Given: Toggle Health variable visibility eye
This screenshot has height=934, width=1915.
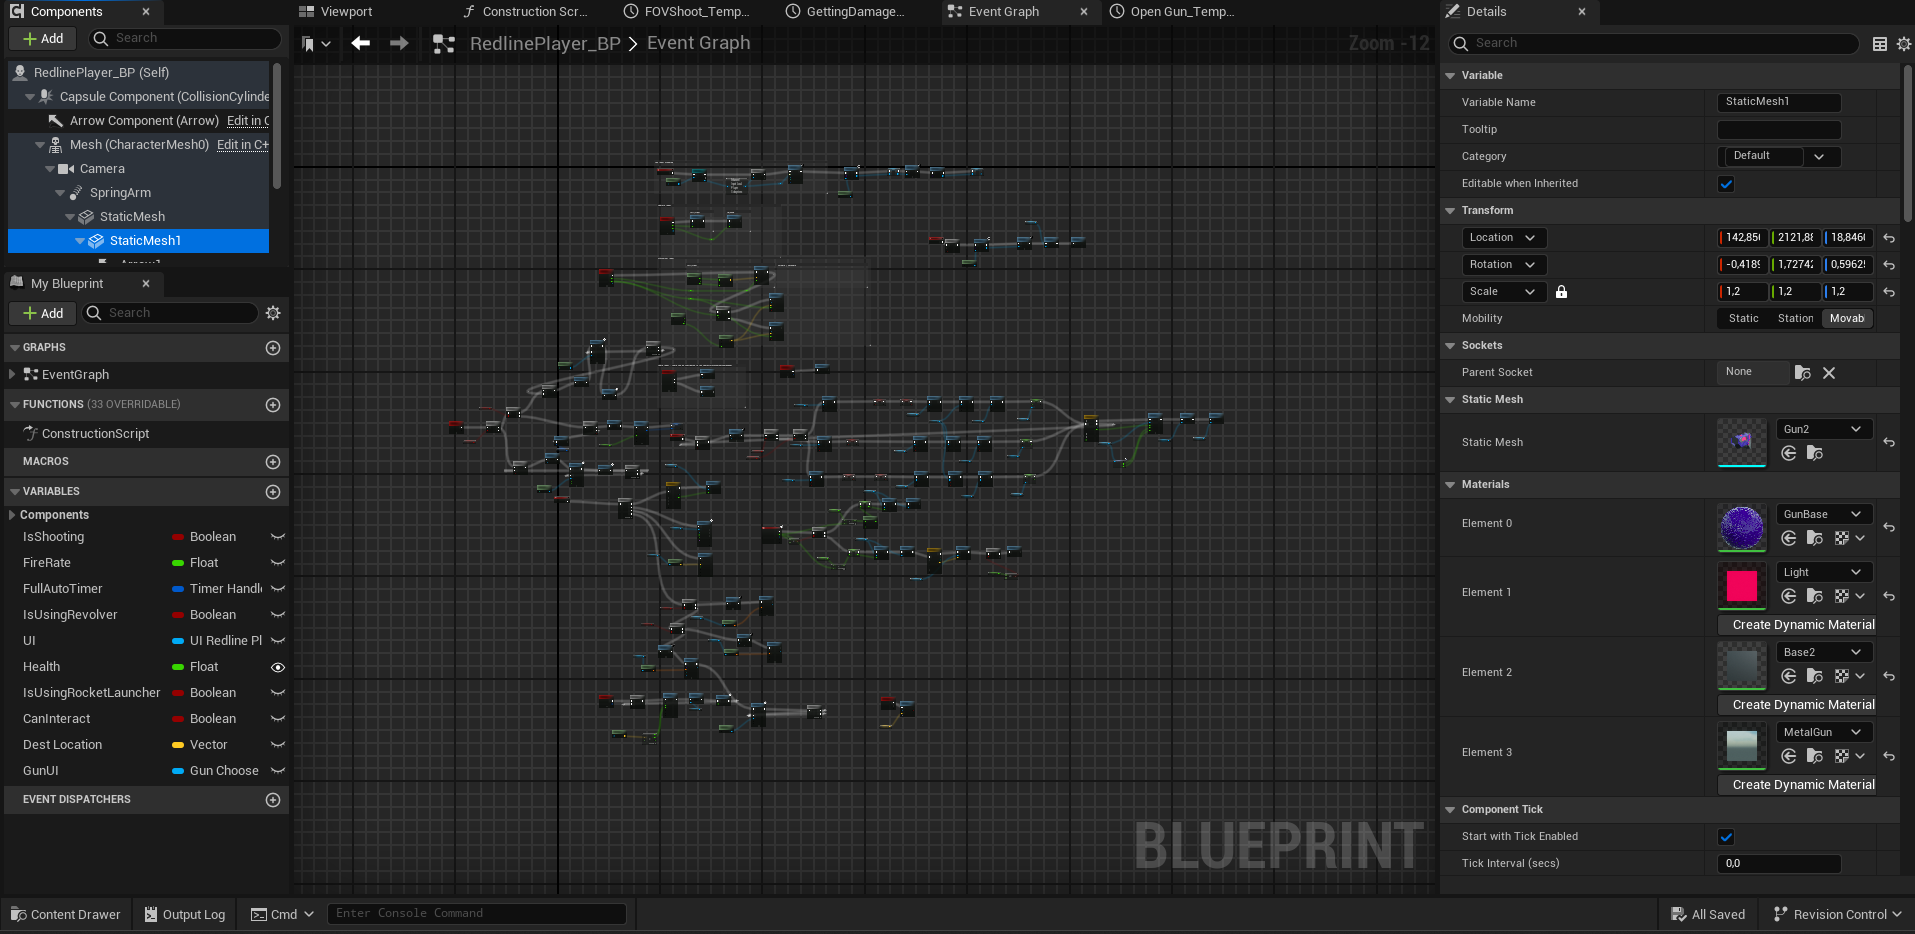Looking at the screenshot, I should [278, 667].
